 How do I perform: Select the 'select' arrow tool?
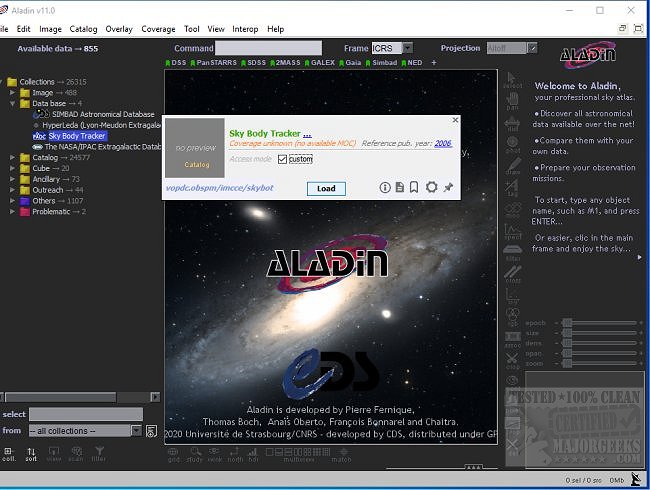pyautogui.click(x=512, y=80)
